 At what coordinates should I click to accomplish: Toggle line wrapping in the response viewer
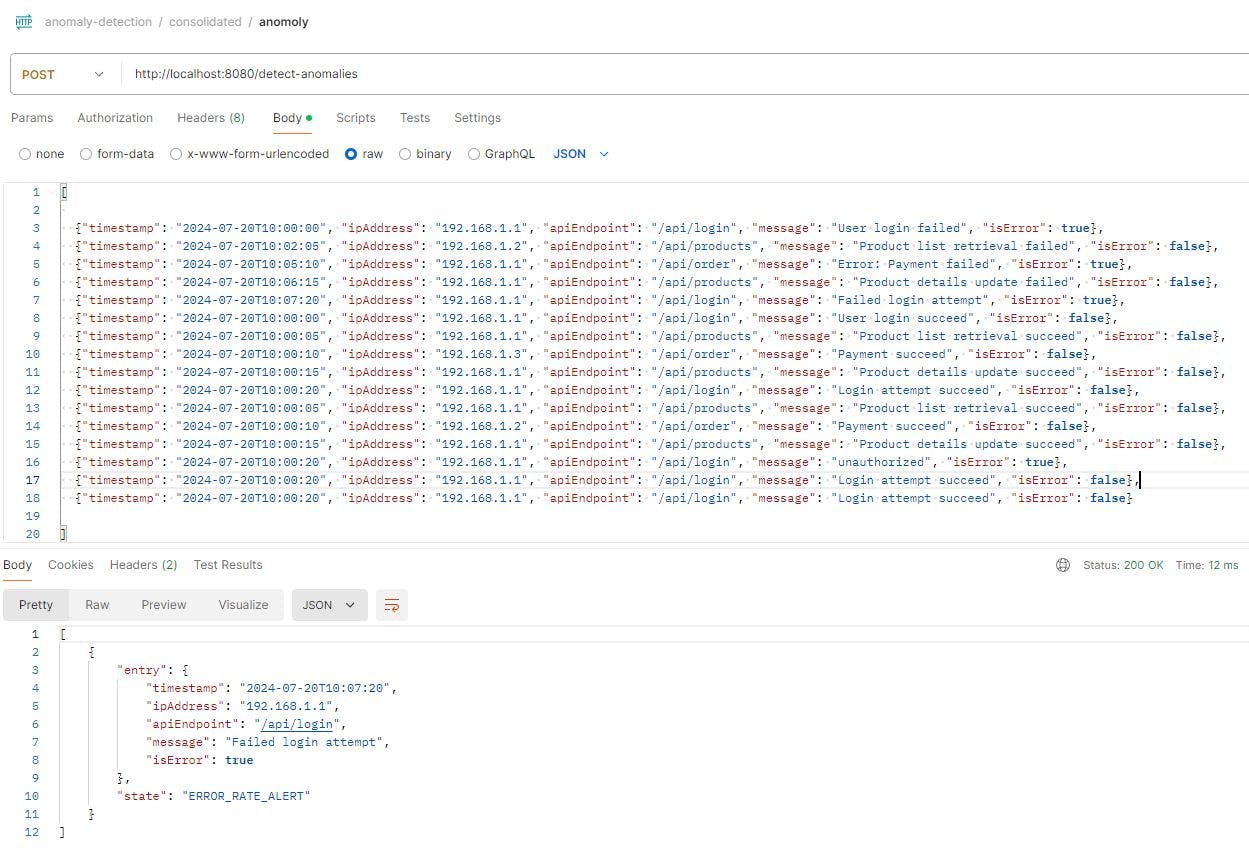pos(390,604)
